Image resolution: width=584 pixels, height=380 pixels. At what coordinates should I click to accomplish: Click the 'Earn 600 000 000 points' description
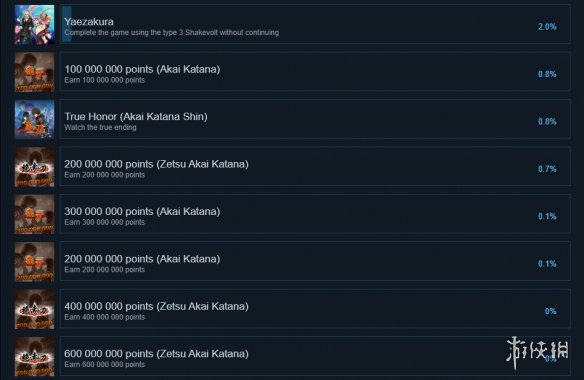(105, 364)
